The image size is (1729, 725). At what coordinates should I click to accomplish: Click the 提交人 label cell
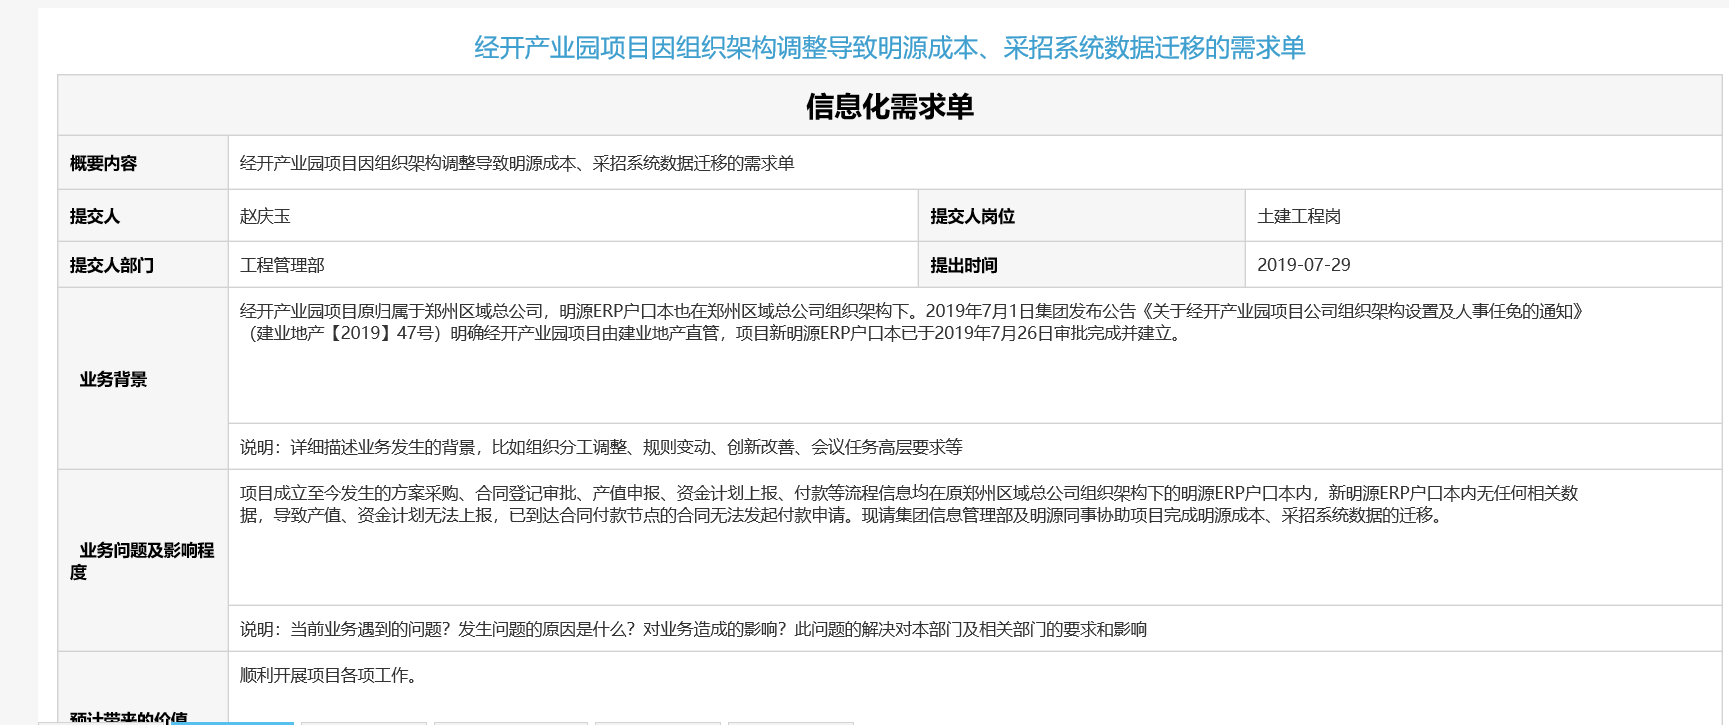143,216
